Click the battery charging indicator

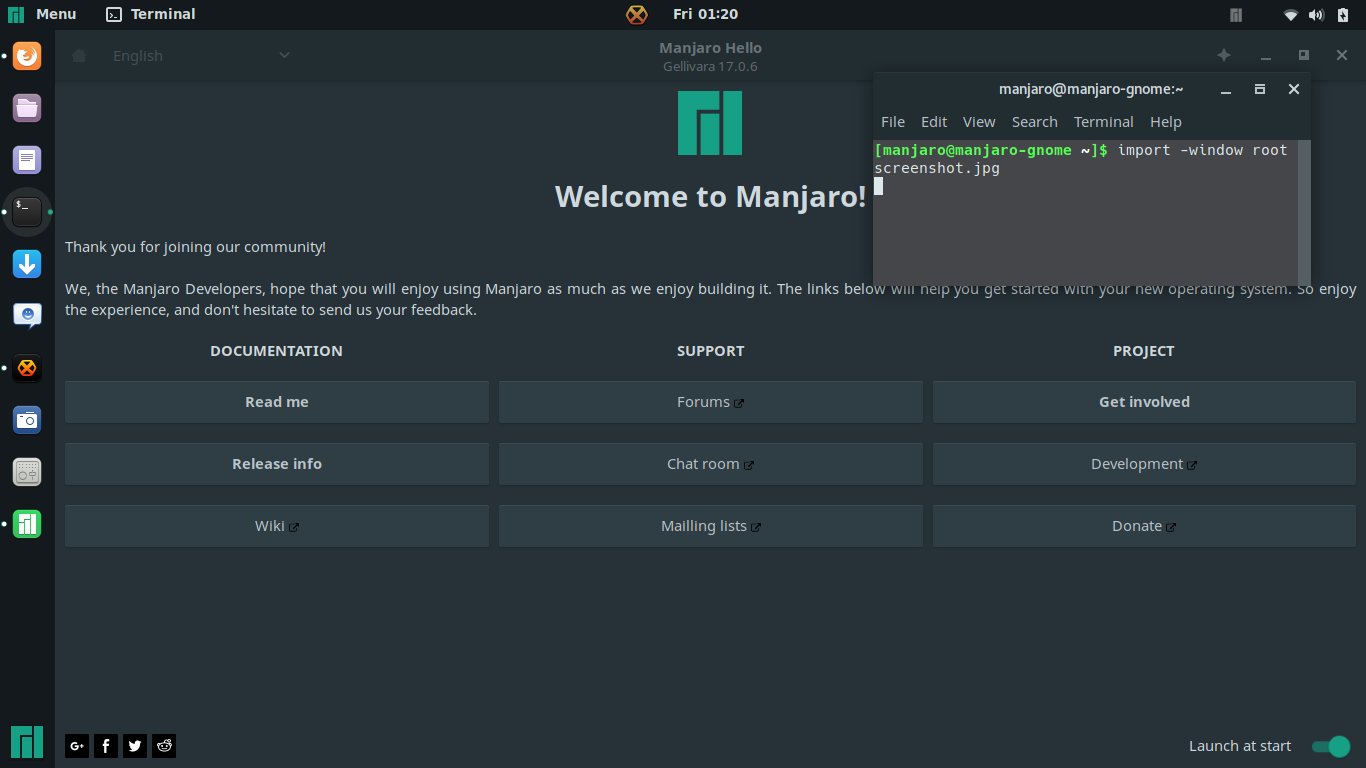click(x=1342, y=14)
